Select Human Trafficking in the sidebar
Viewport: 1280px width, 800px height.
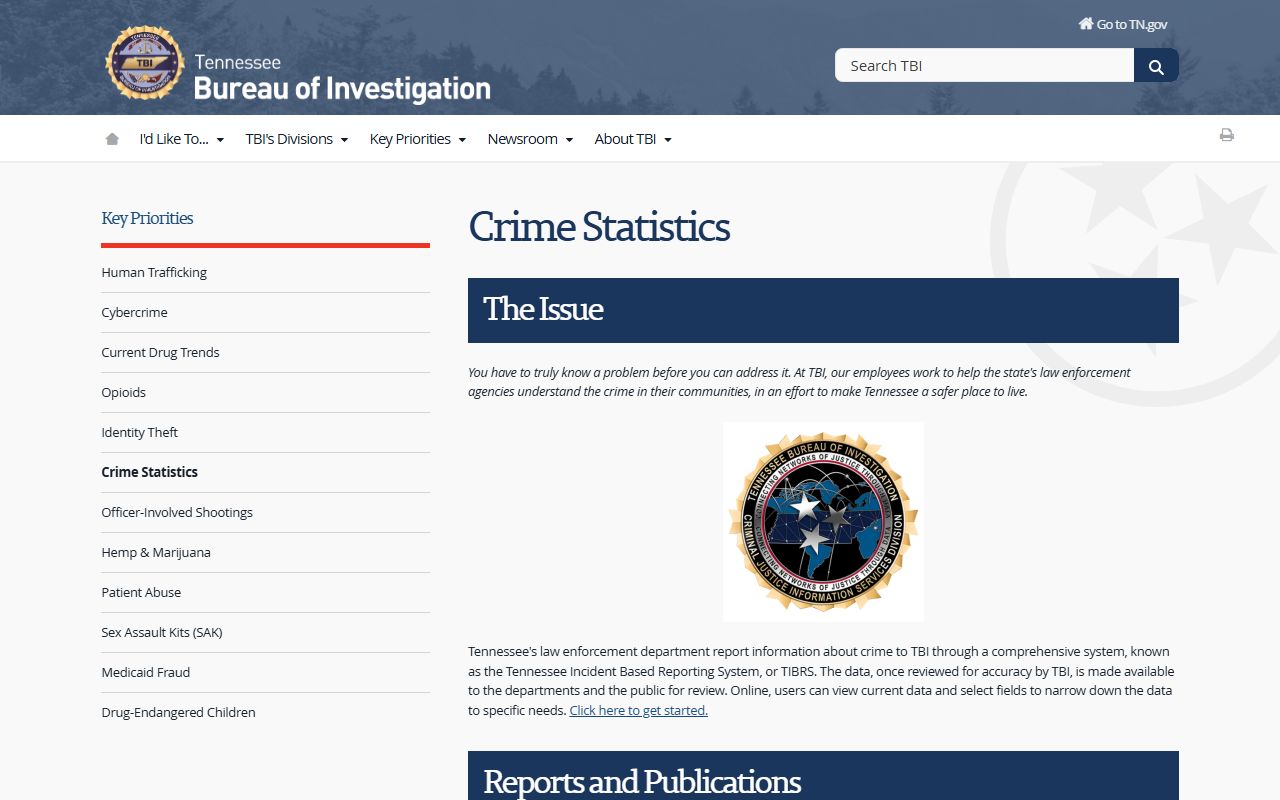[x=154, y=272]
